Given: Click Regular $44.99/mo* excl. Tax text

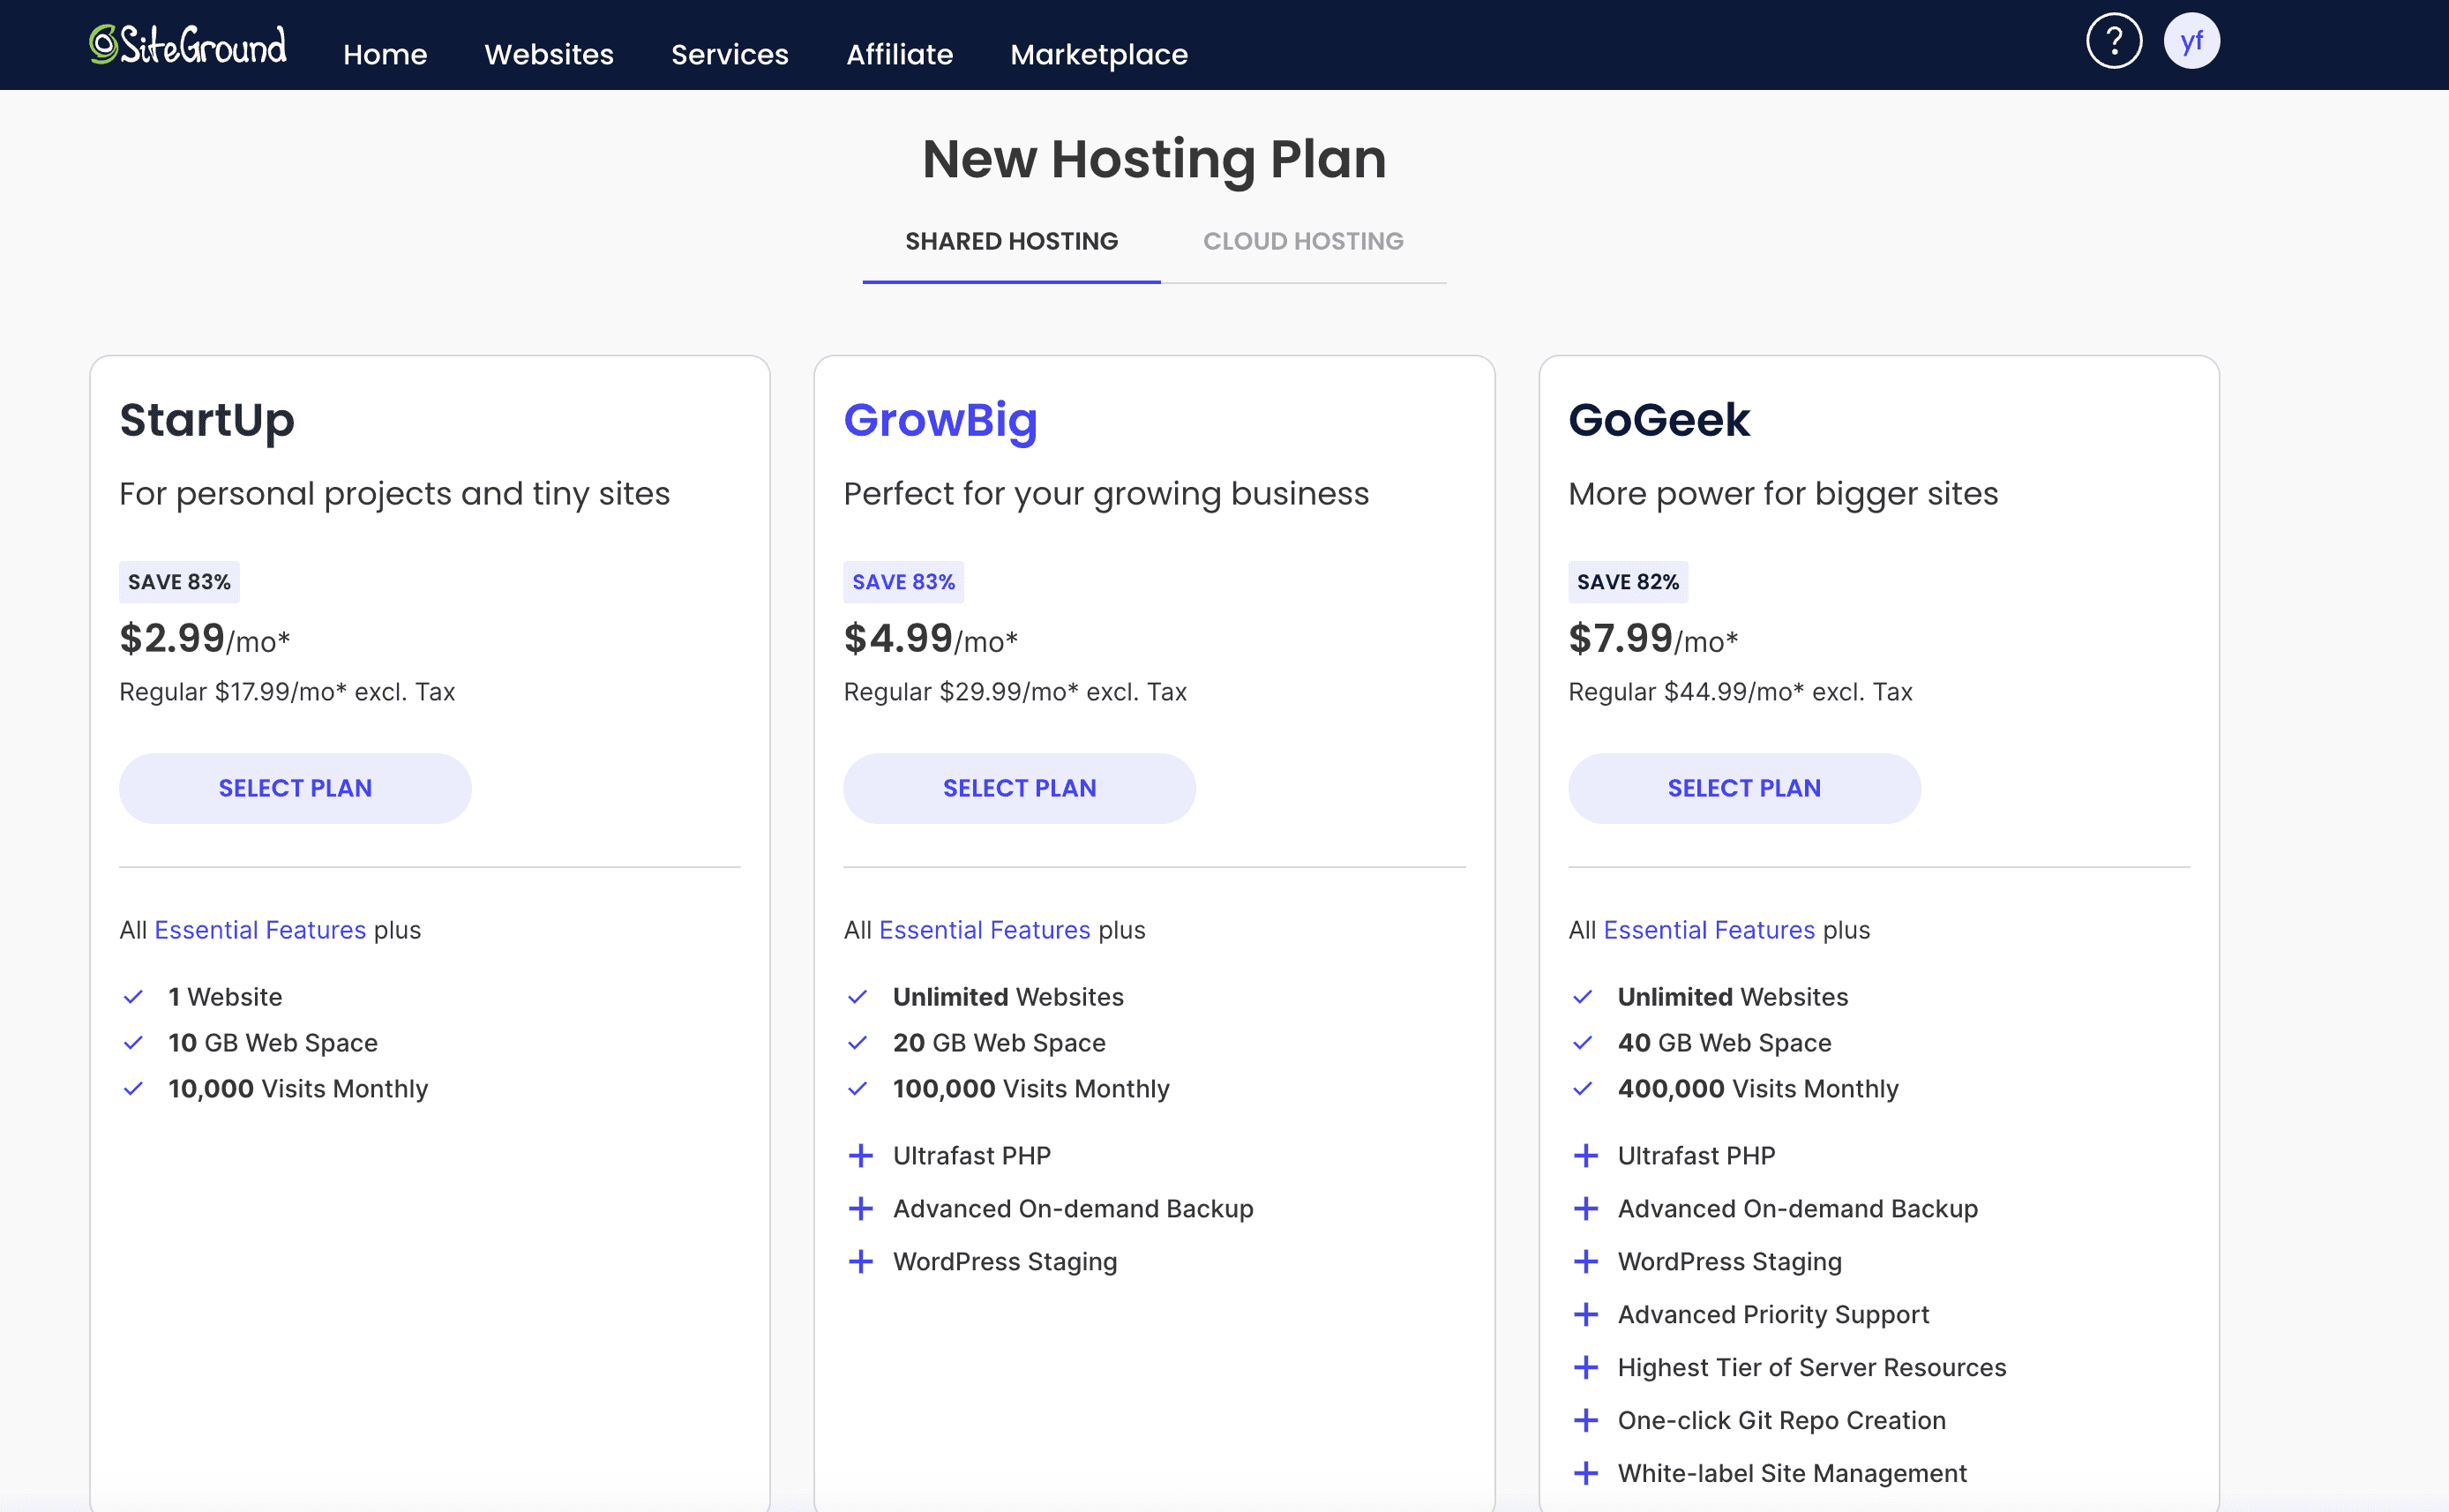Looking at the screenshot, I should (1740, 692).
